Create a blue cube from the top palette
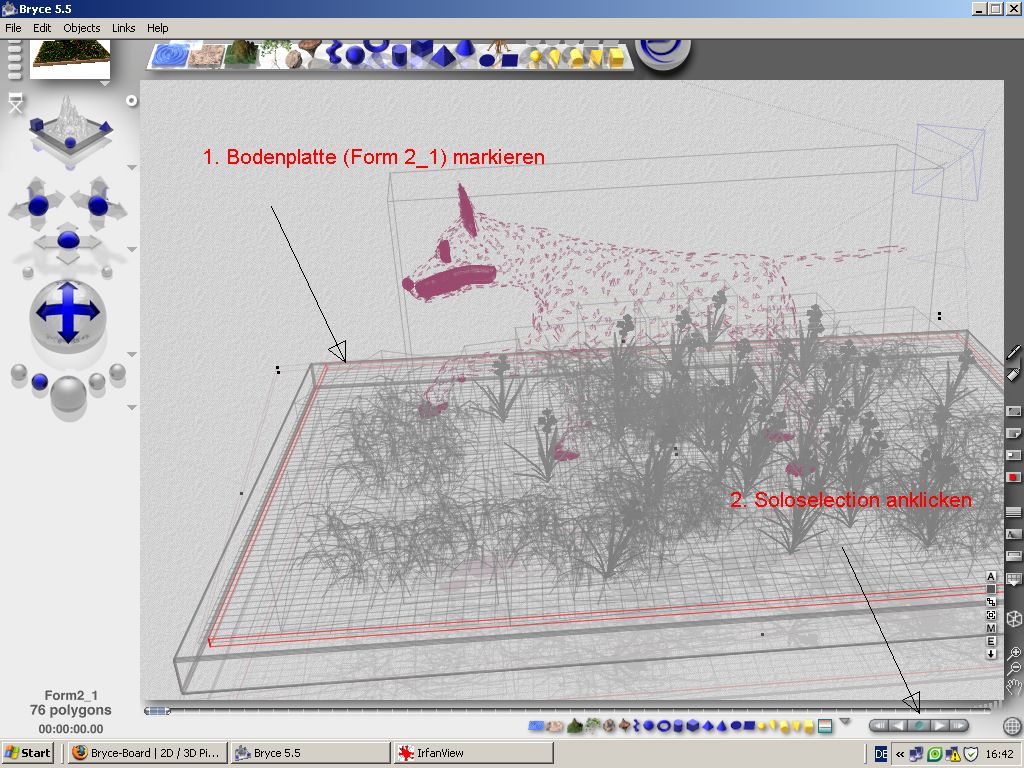1024x768 pixels. tap(422, 50)
